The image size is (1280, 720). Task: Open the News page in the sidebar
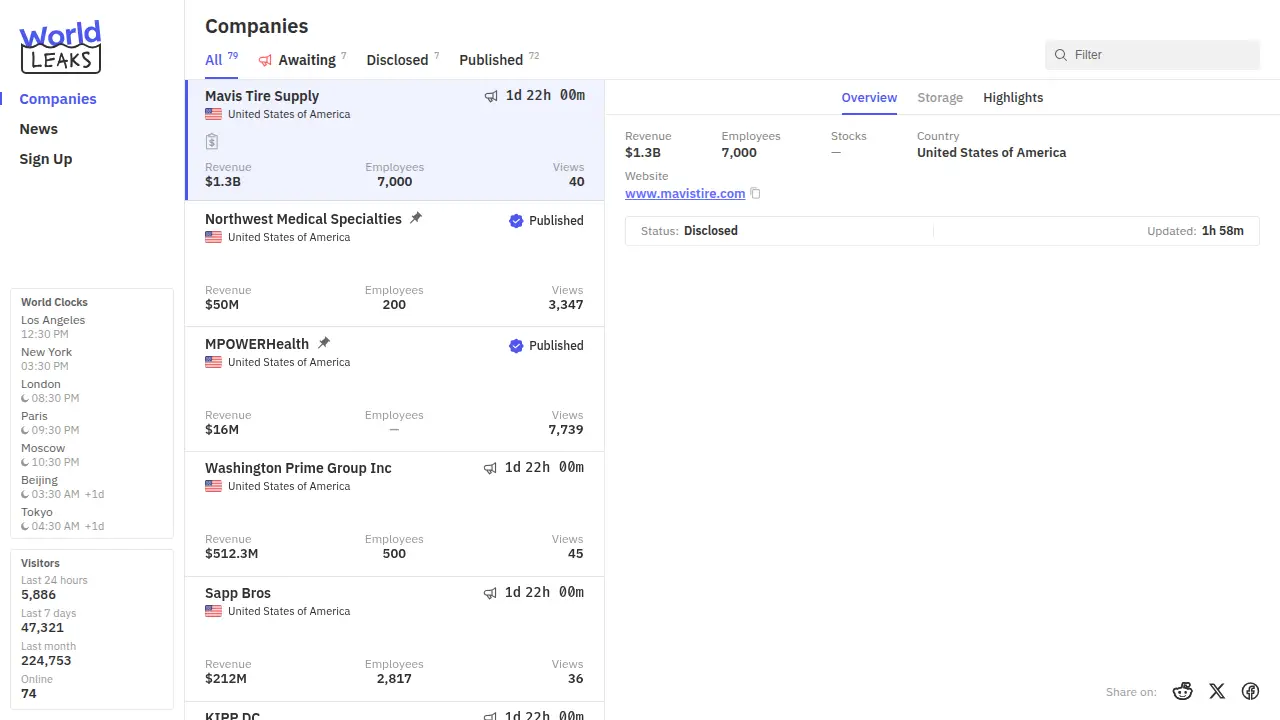(x=39, y=129)
